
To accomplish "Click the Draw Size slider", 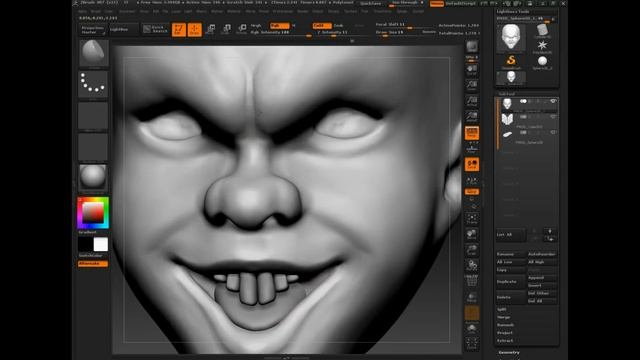I will 398,32.
